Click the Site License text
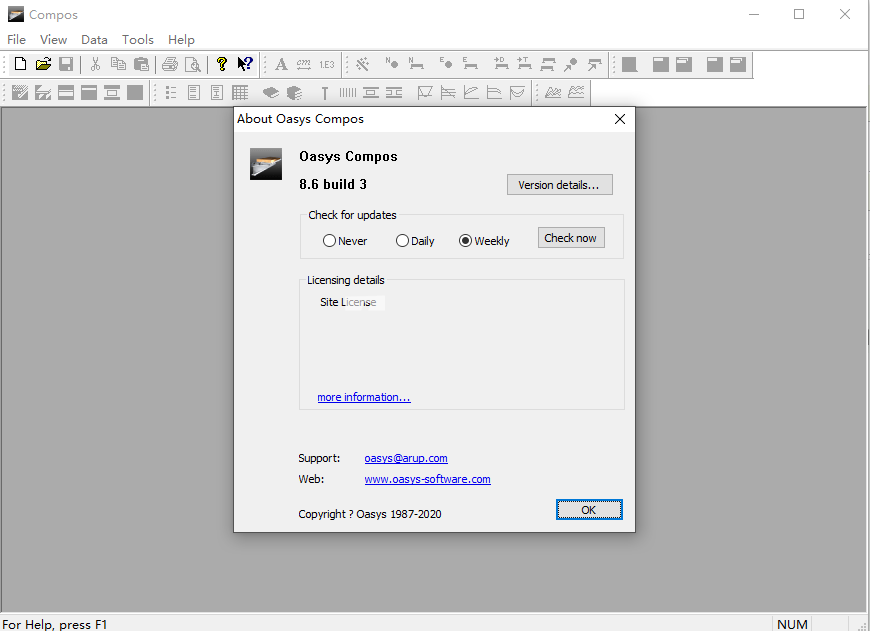 (348, 302)
